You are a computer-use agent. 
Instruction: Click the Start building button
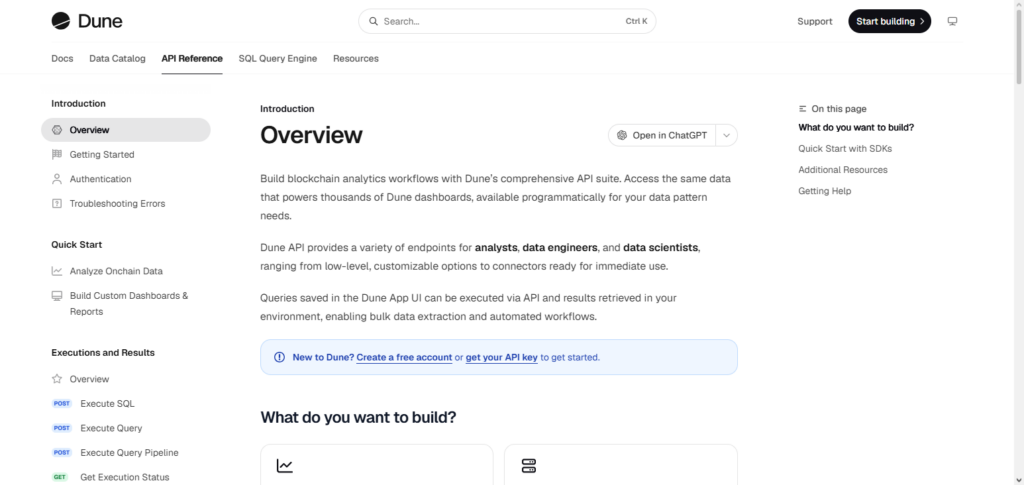pos(889,22)
